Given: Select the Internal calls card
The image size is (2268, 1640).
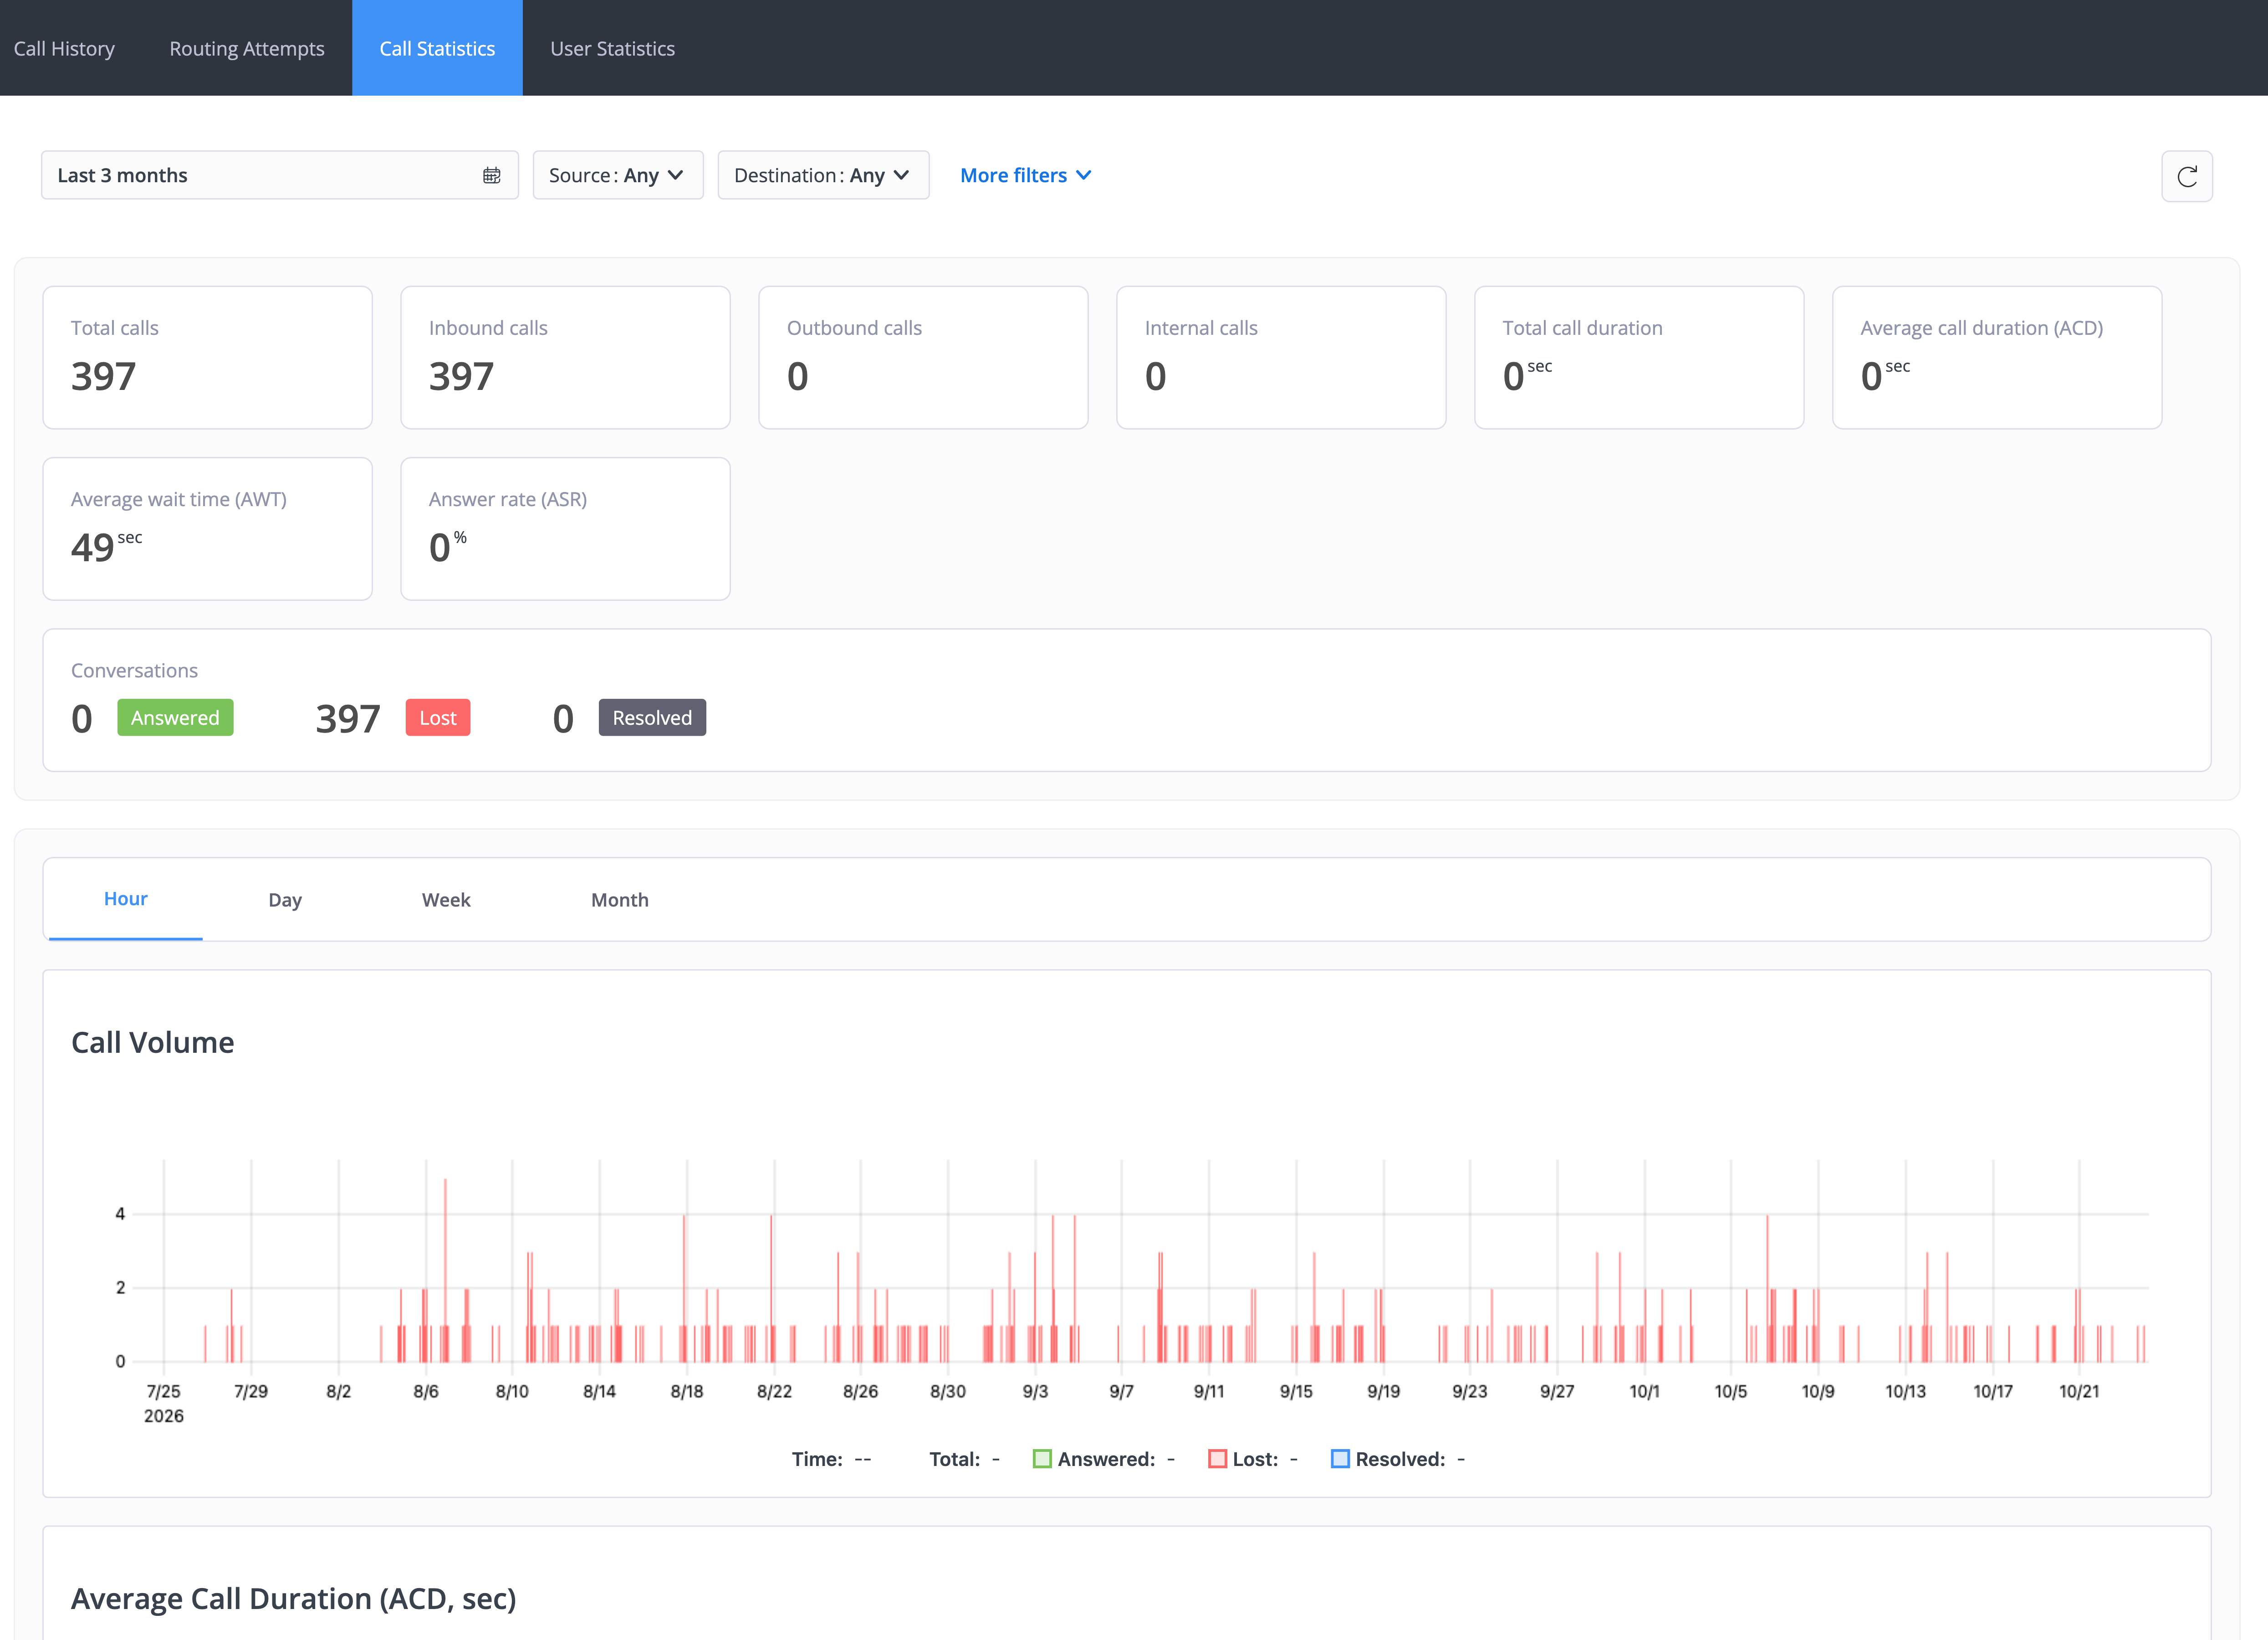Looking at the screenshot, I should [x=1282, y=358].
